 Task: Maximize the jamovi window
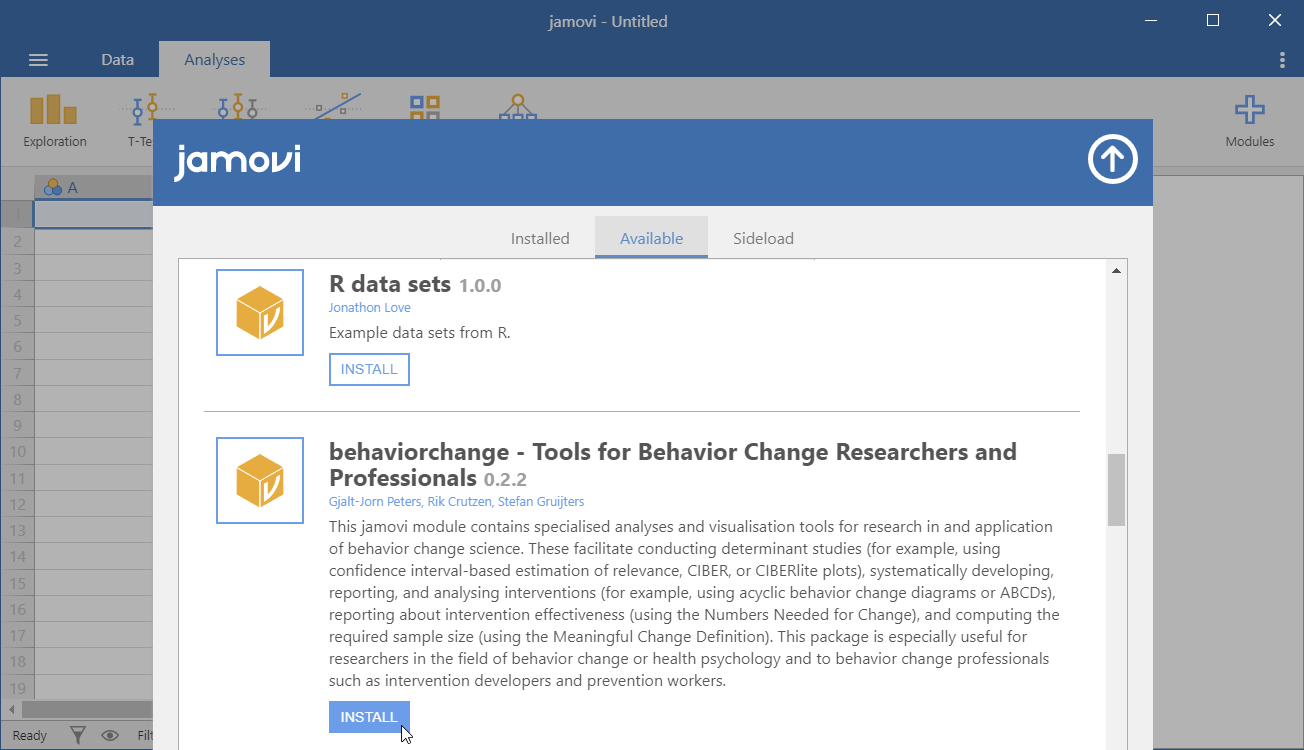pos(1213,20)
